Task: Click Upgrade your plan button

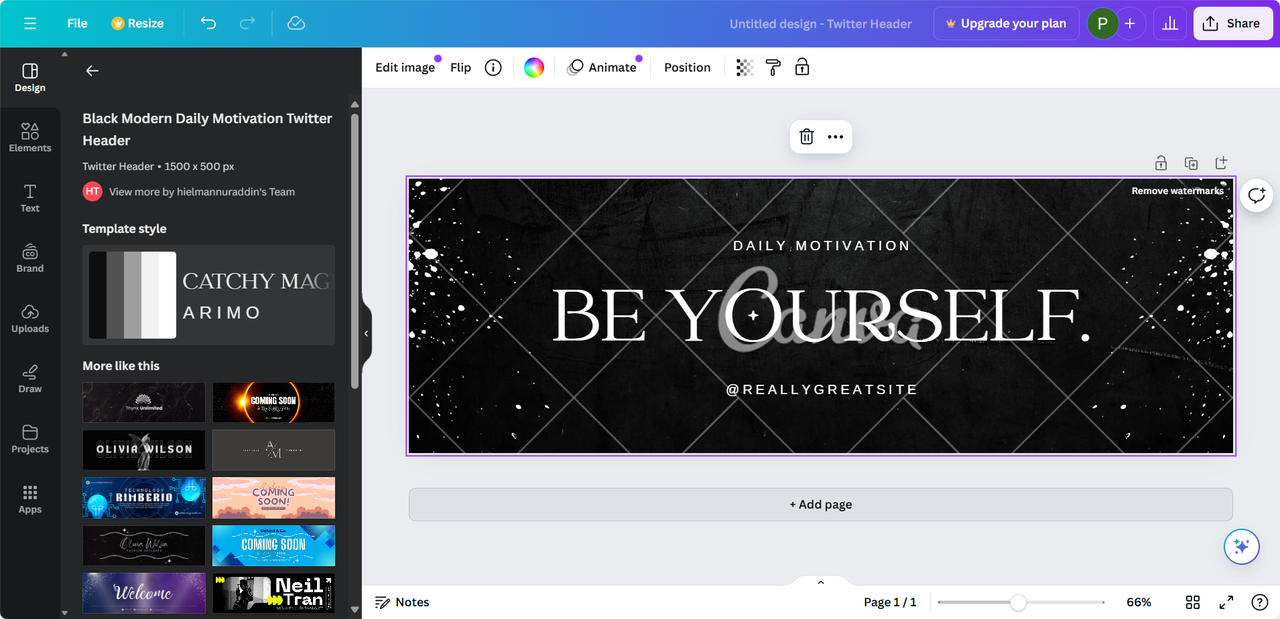Action: click(x=1006, y=23)
